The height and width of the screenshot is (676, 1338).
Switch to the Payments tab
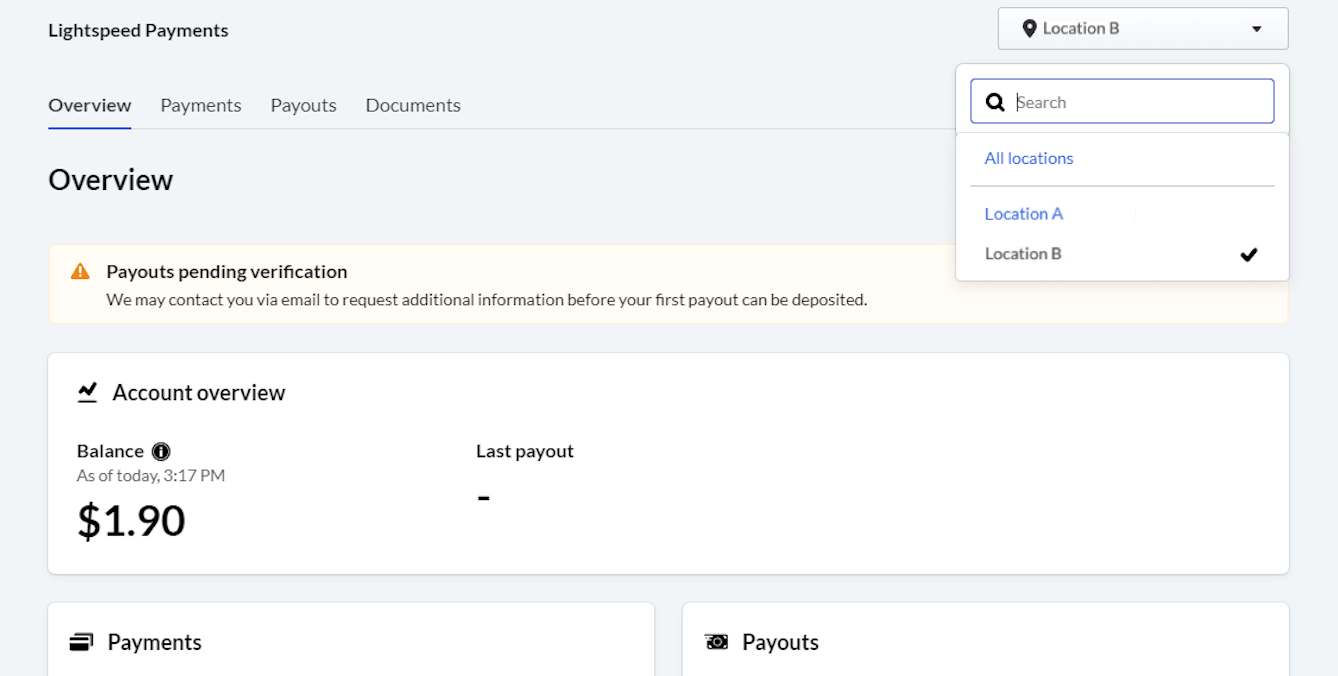(201, 105)
